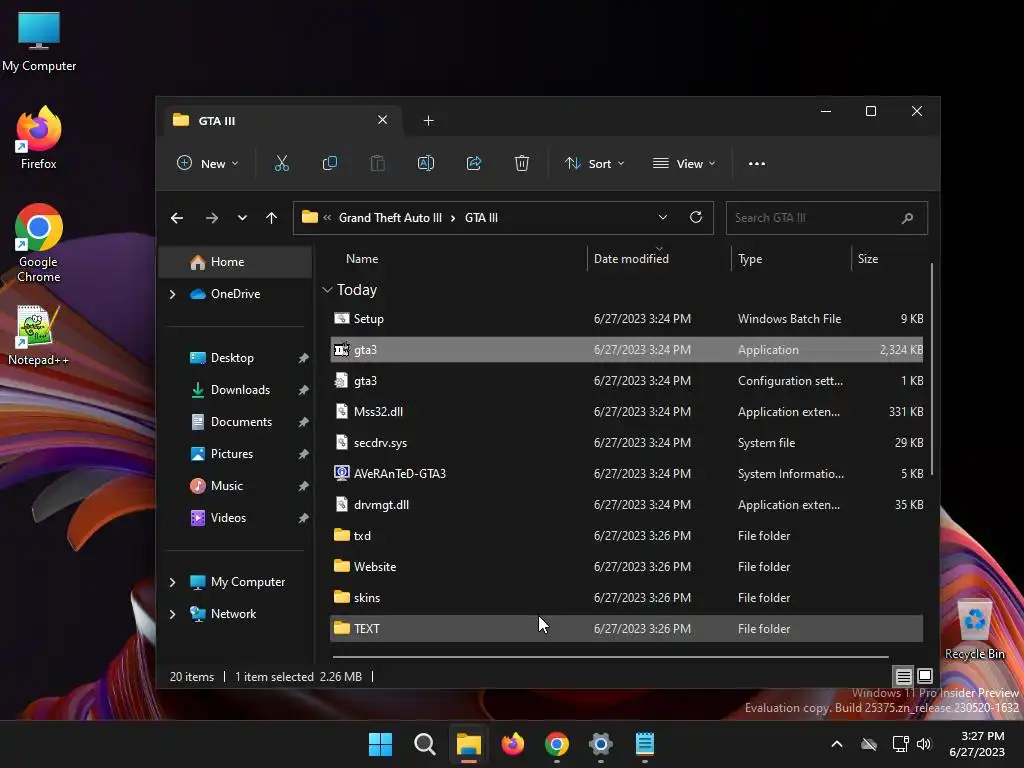Click the search magnifier in search box
Viewport: 1024px width, 768px height.
907,218
